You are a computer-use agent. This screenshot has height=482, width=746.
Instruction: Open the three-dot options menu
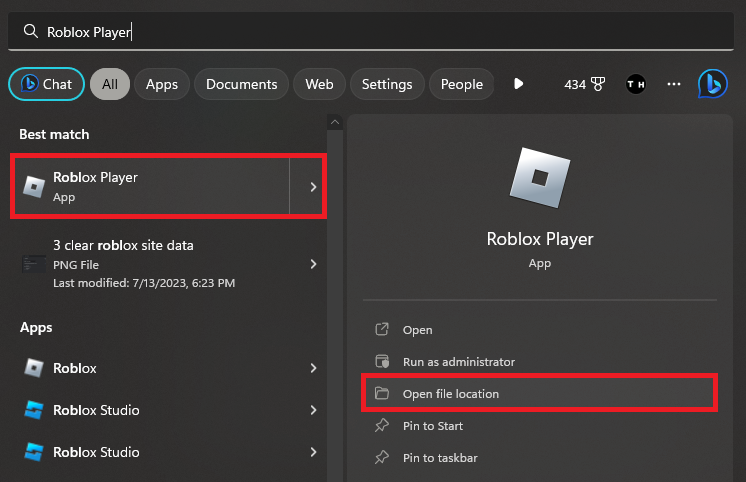coord(674,84)
